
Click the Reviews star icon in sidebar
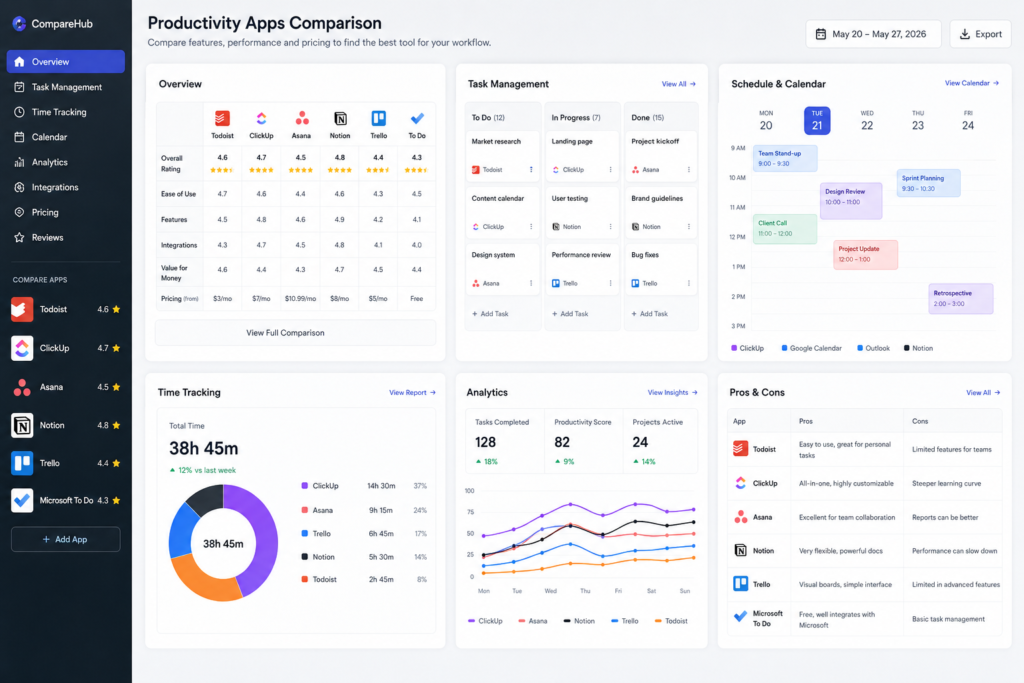(19, 238)
